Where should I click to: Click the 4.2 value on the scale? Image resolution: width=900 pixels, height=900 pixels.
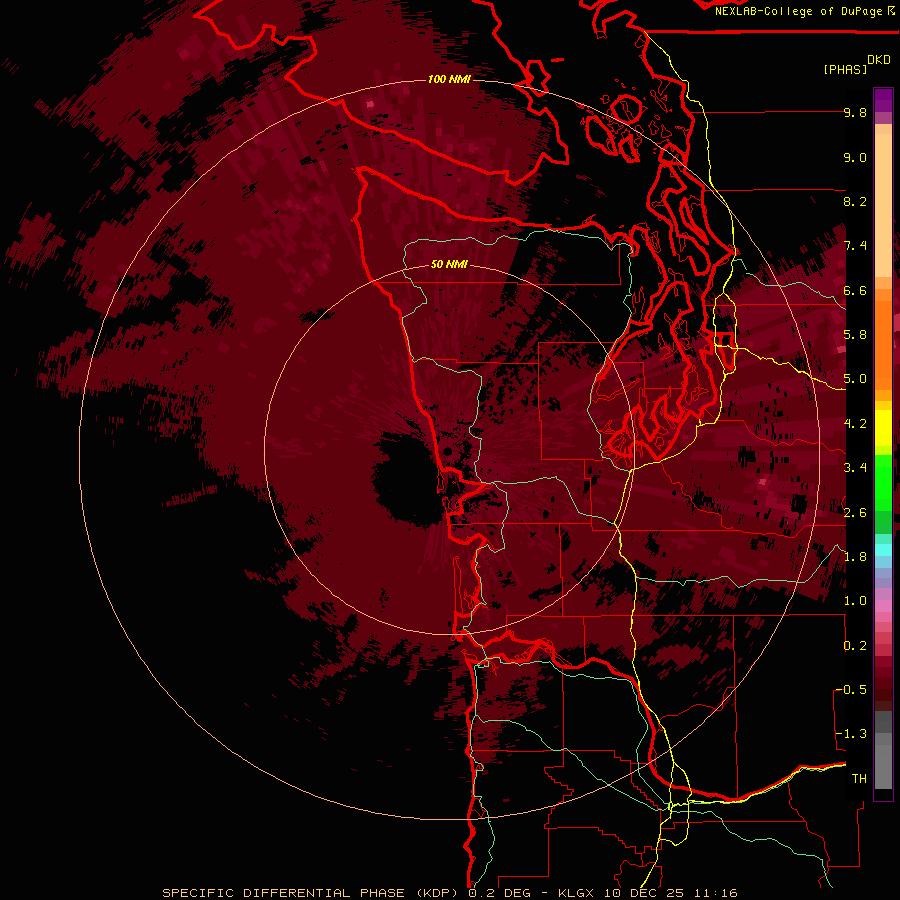[855, 424]
